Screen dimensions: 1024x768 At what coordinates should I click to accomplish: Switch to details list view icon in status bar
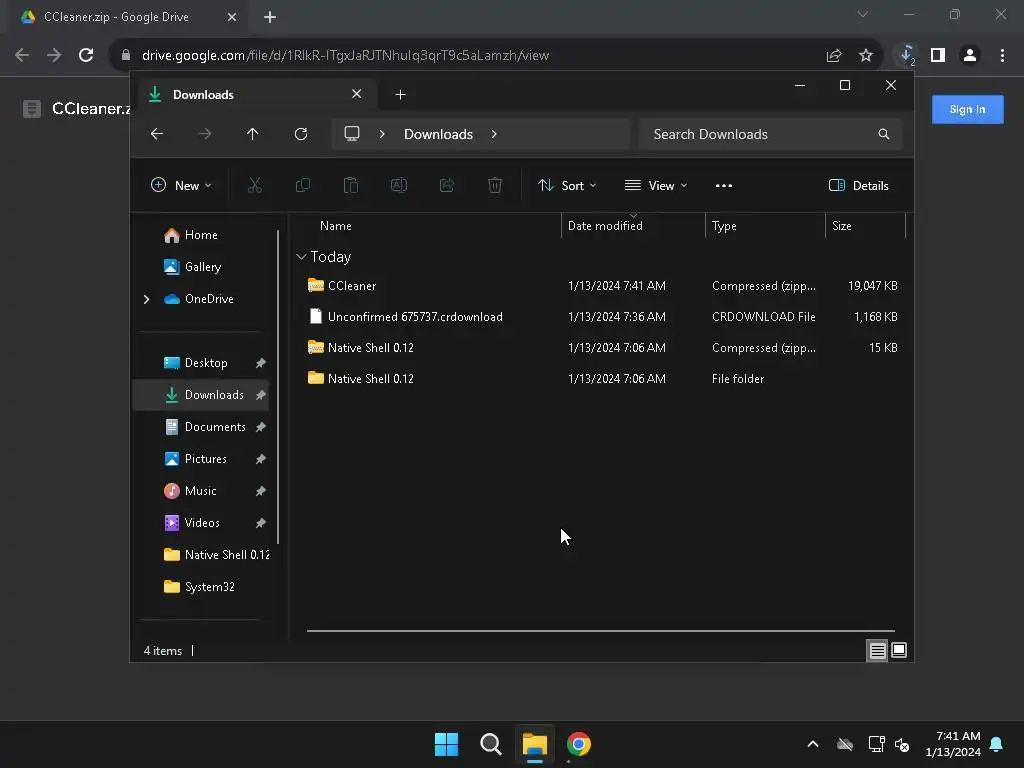877,650
